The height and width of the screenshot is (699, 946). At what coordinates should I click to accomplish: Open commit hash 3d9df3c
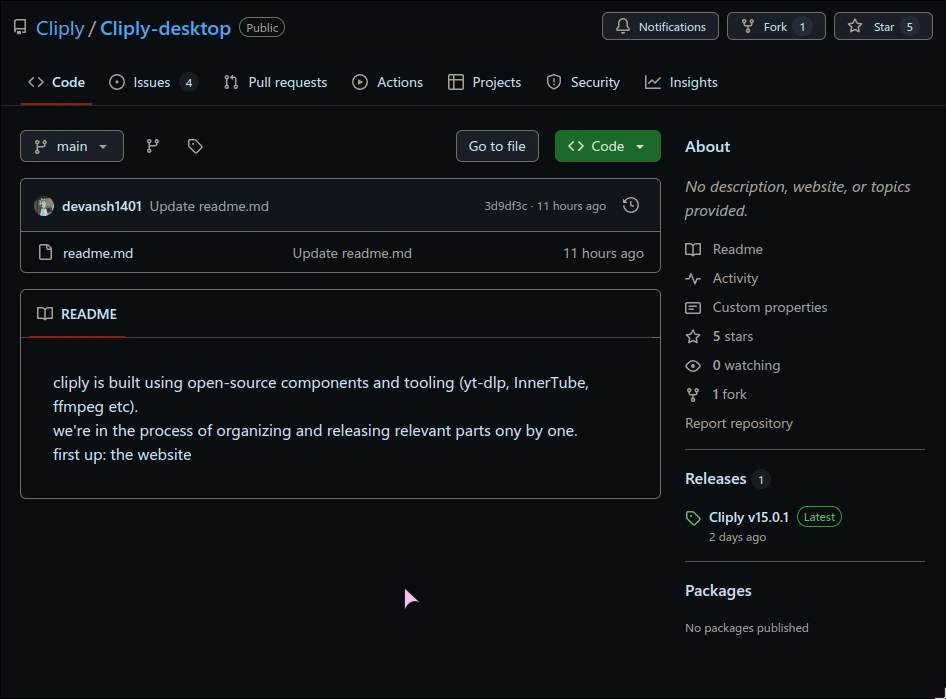tap(505, 206)
